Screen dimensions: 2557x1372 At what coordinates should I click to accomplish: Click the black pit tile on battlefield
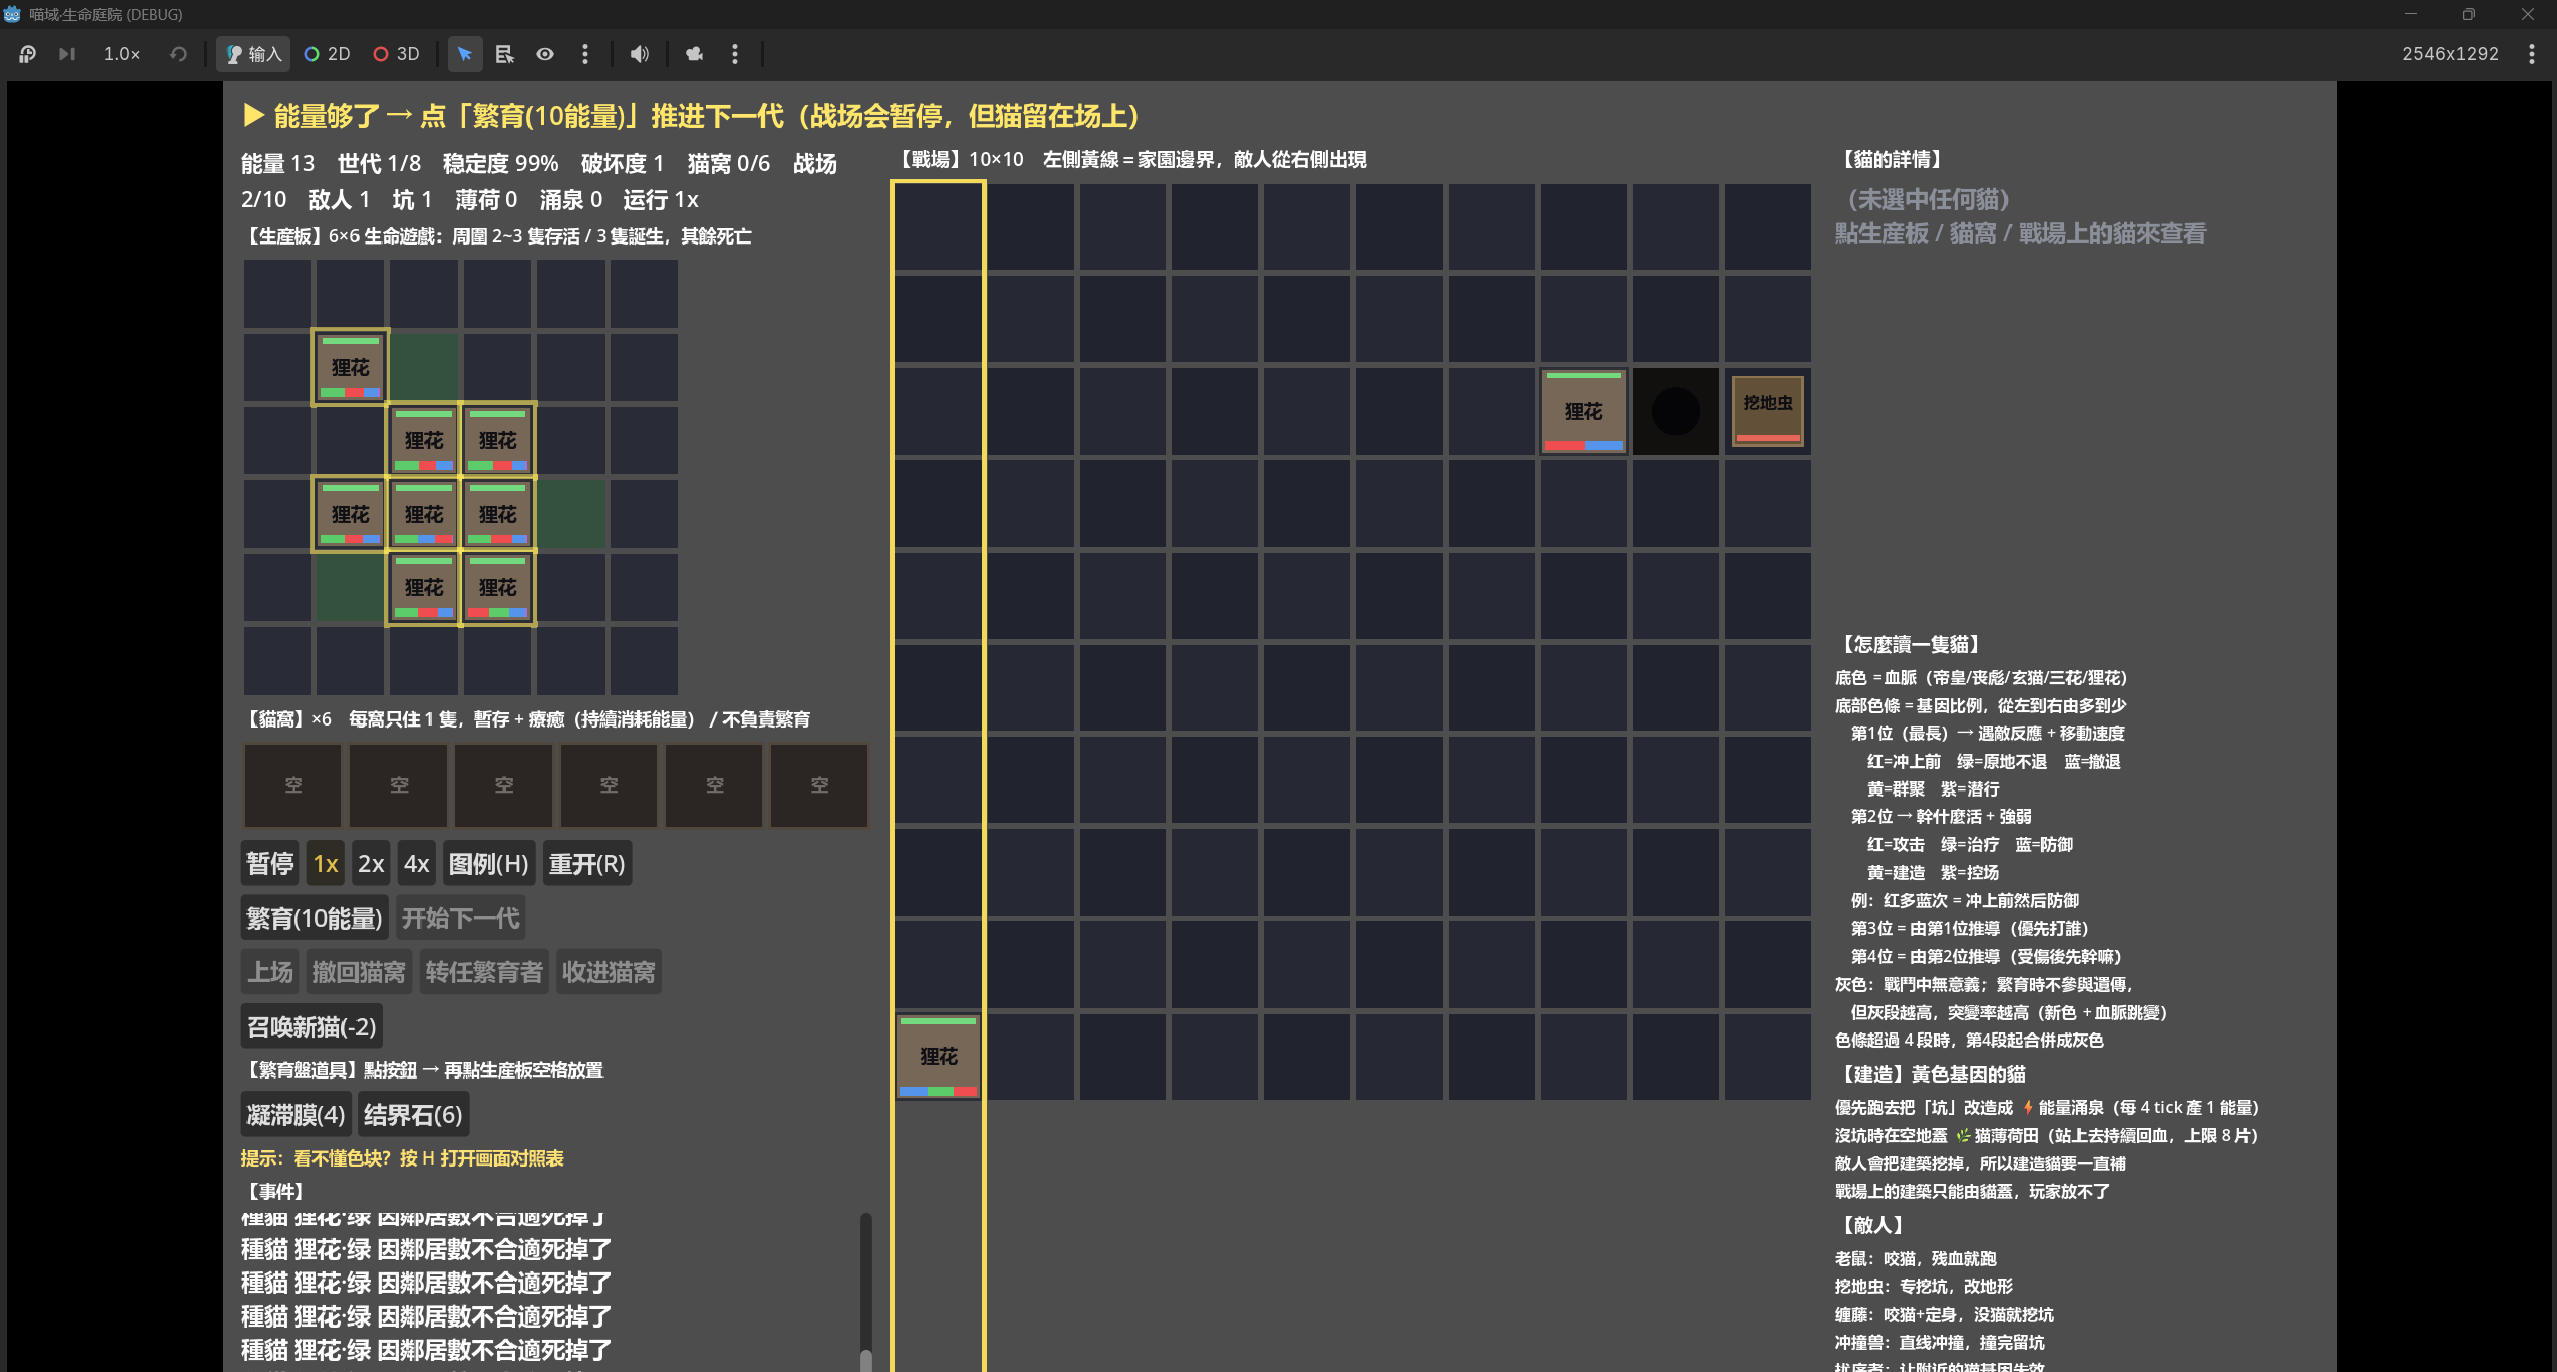click(x=1676, y=411)
